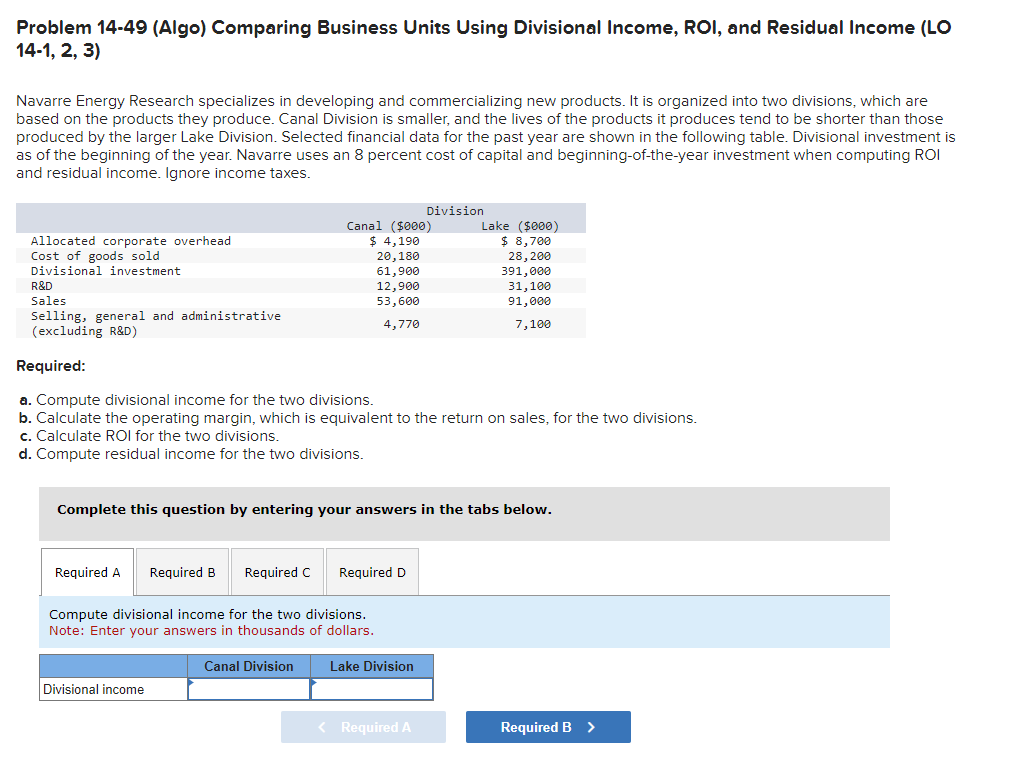Image resolution: width=1029 pixels, height=760 pixels.
Task: Click the blue answer marker in Canal Division cell
Action: pyautogui.click(x=190, y=684)
